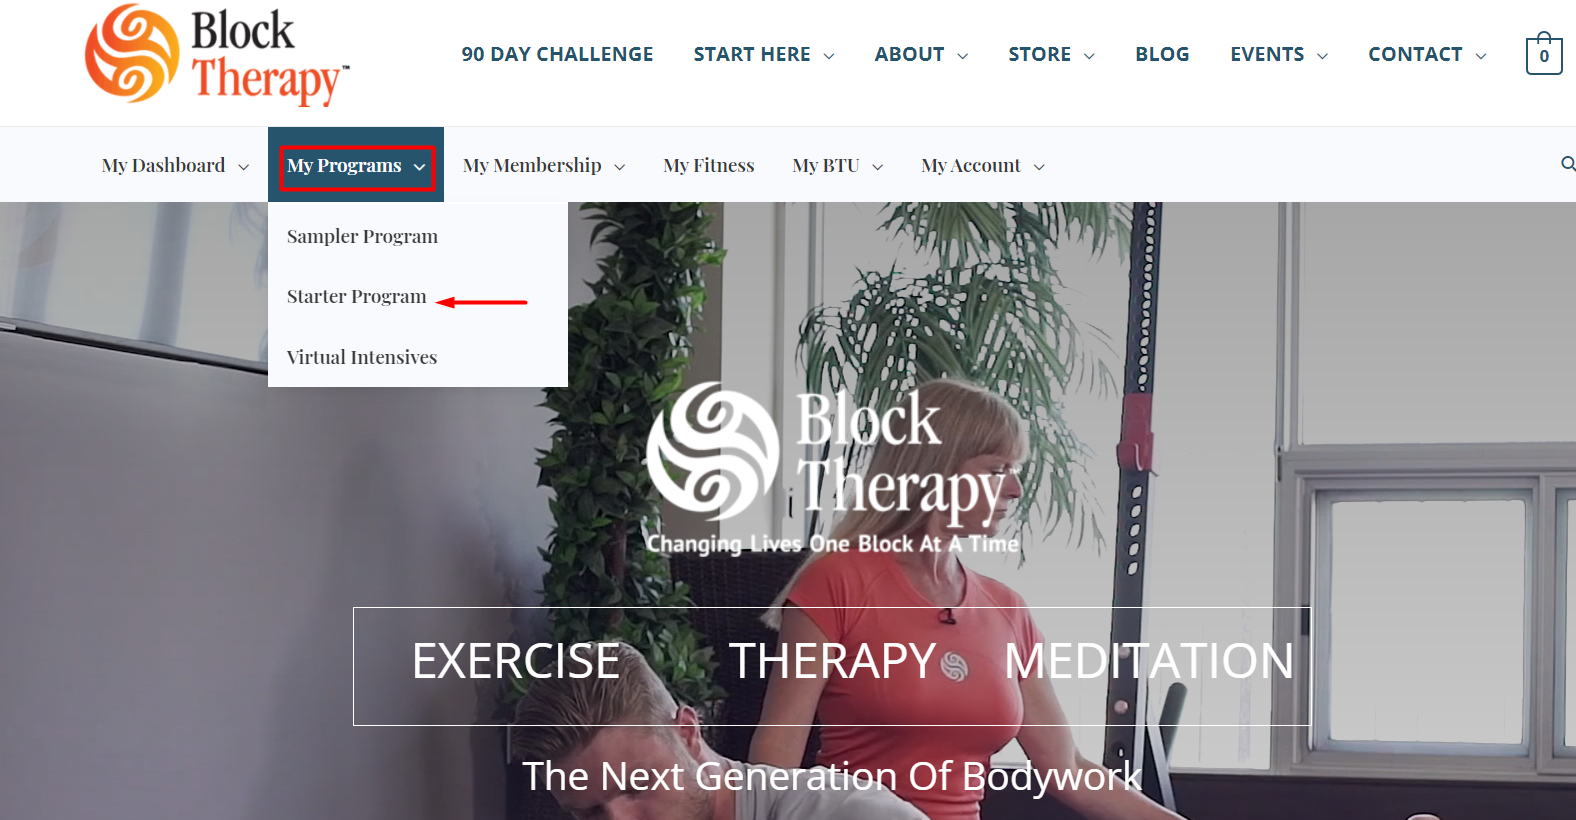Open the CONTACT dropdown menu

1427,54
